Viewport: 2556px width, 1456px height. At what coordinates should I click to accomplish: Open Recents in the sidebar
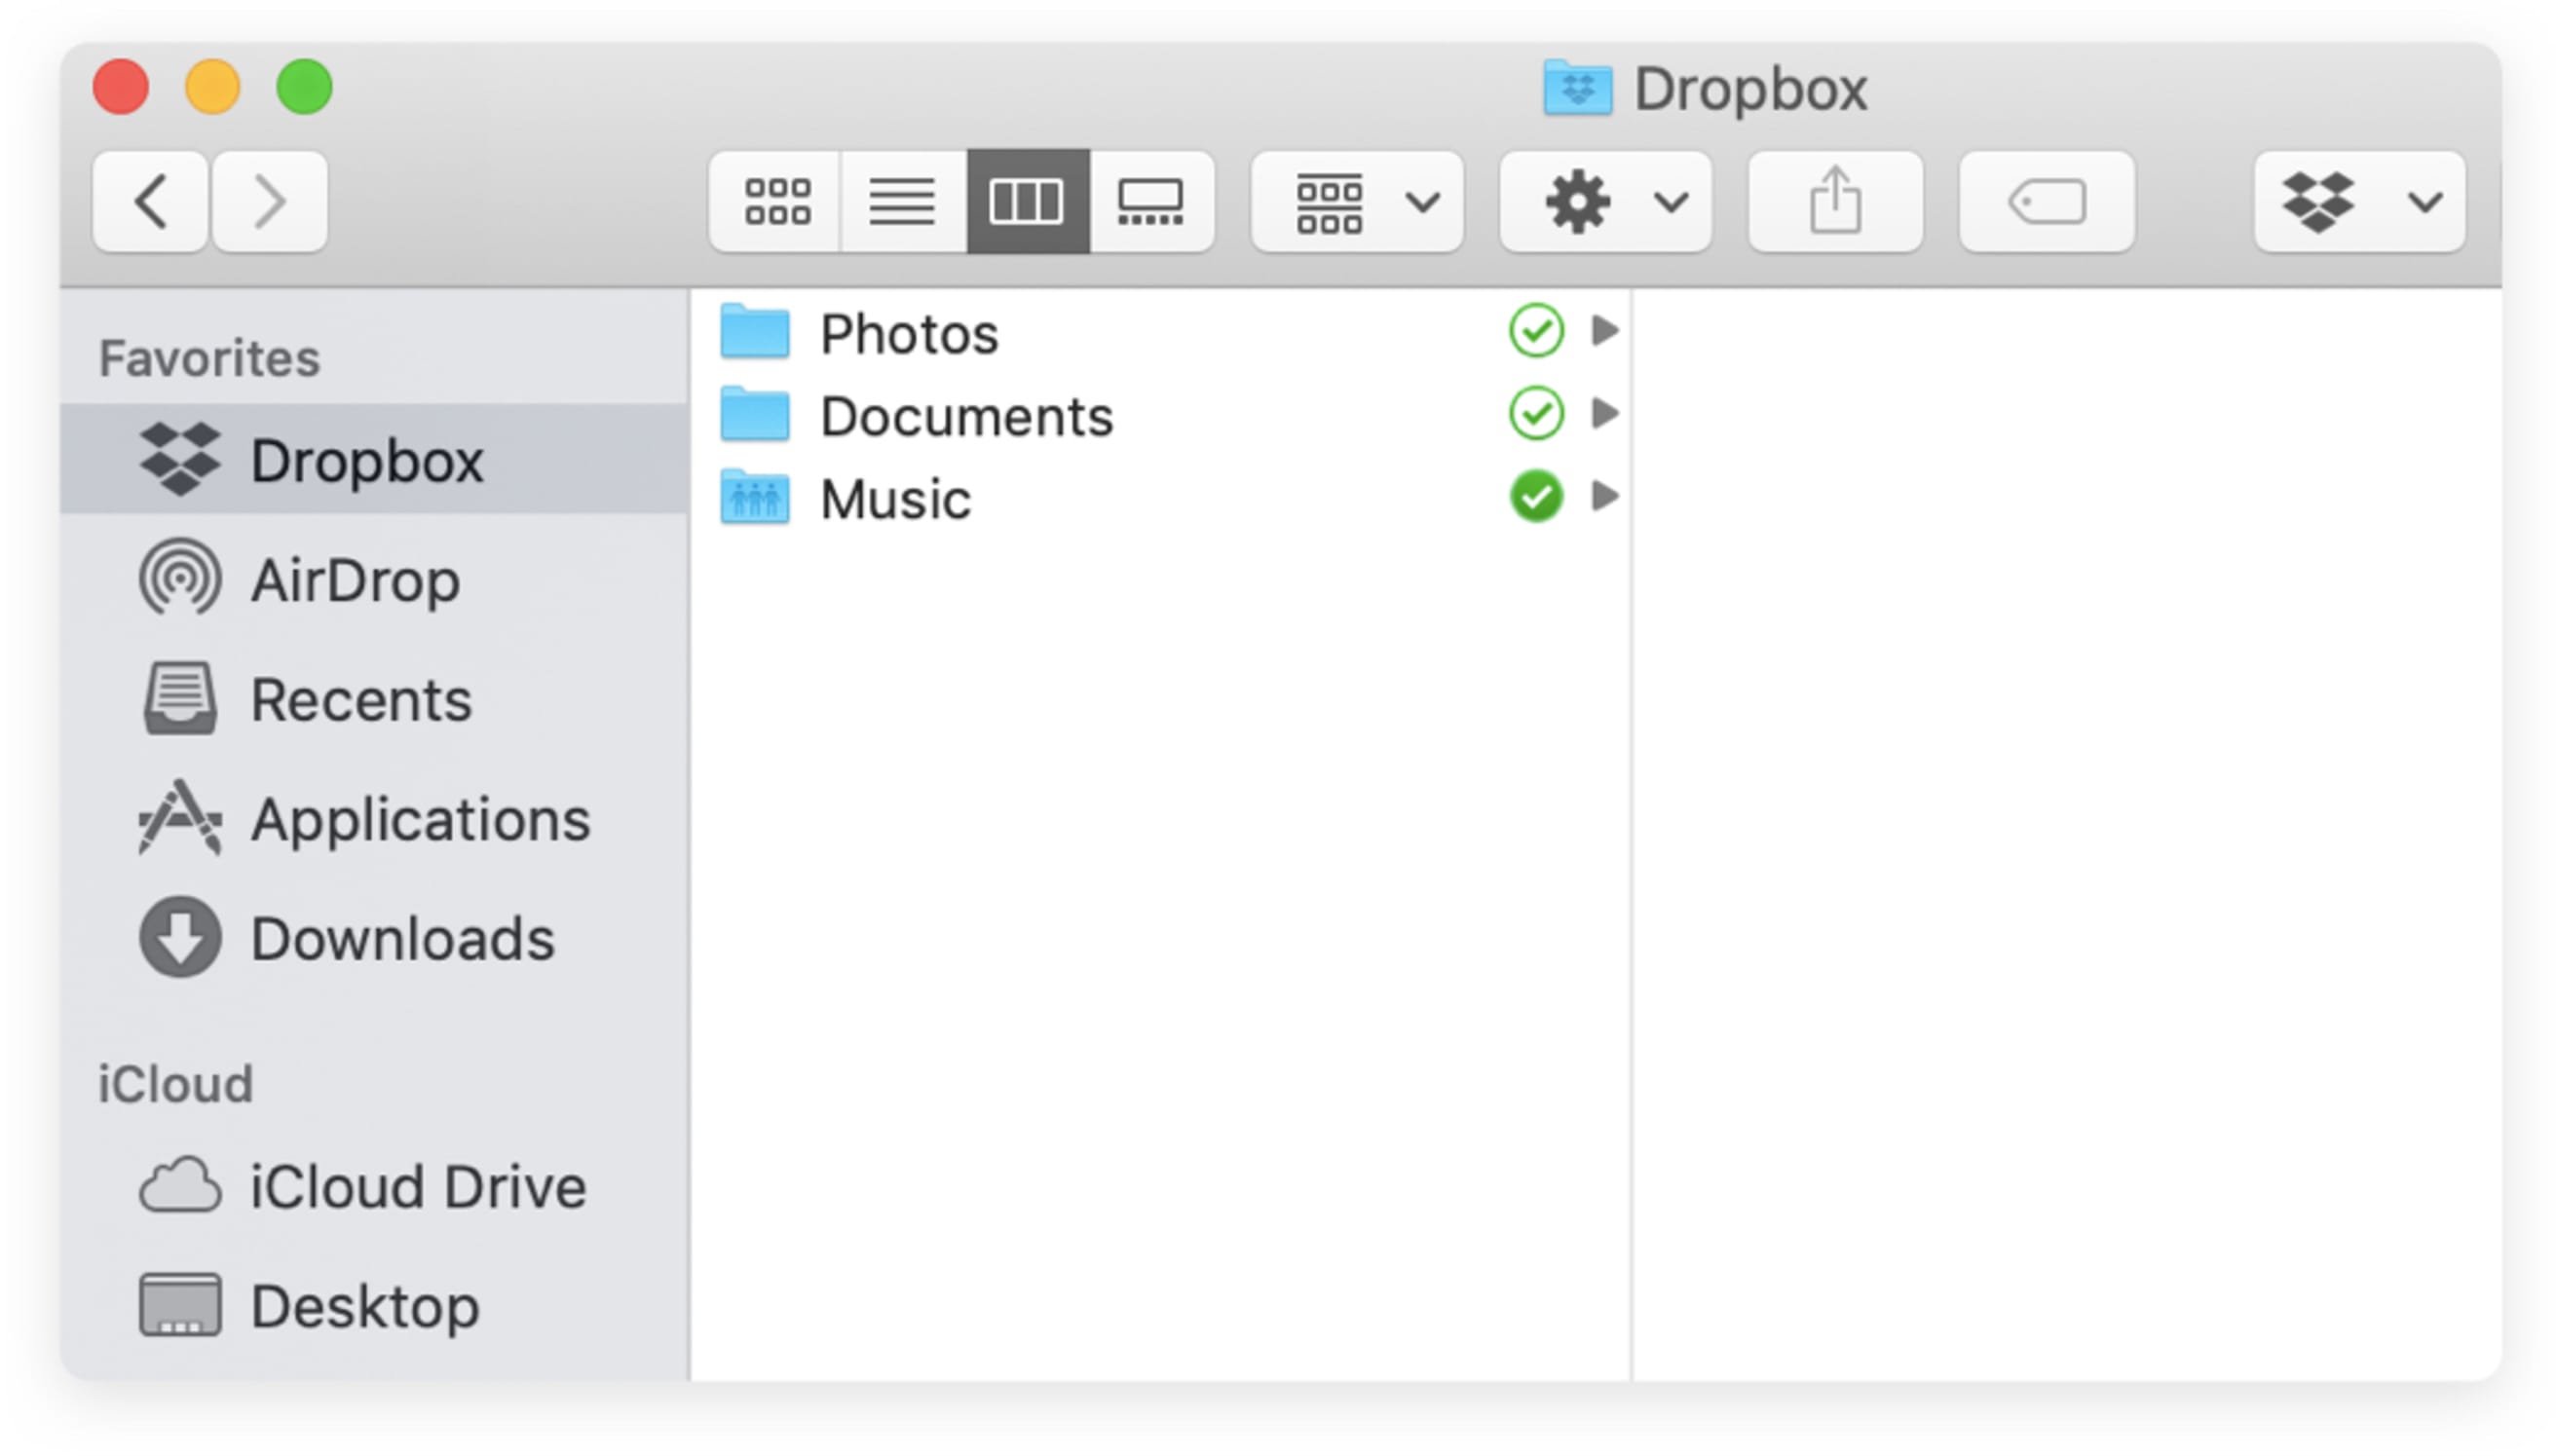(360, 699)
